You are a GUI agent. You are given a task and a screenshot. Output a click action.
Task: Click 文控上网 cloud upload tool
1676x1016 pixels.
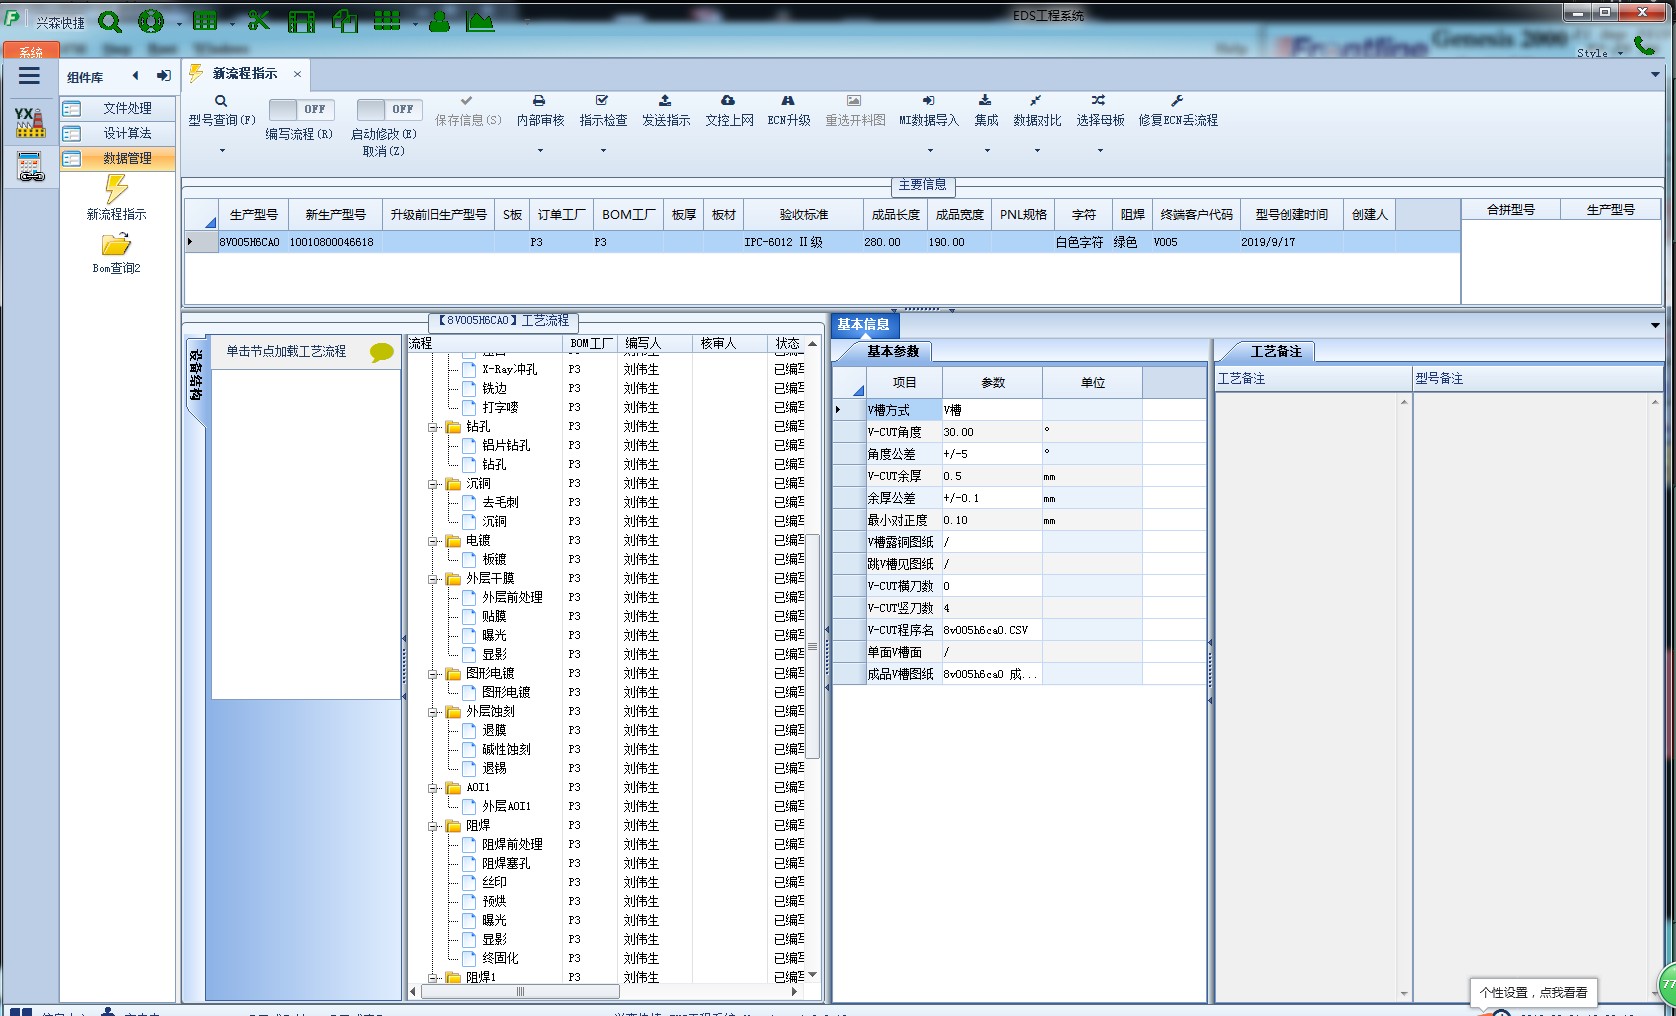tap(729, 111)
